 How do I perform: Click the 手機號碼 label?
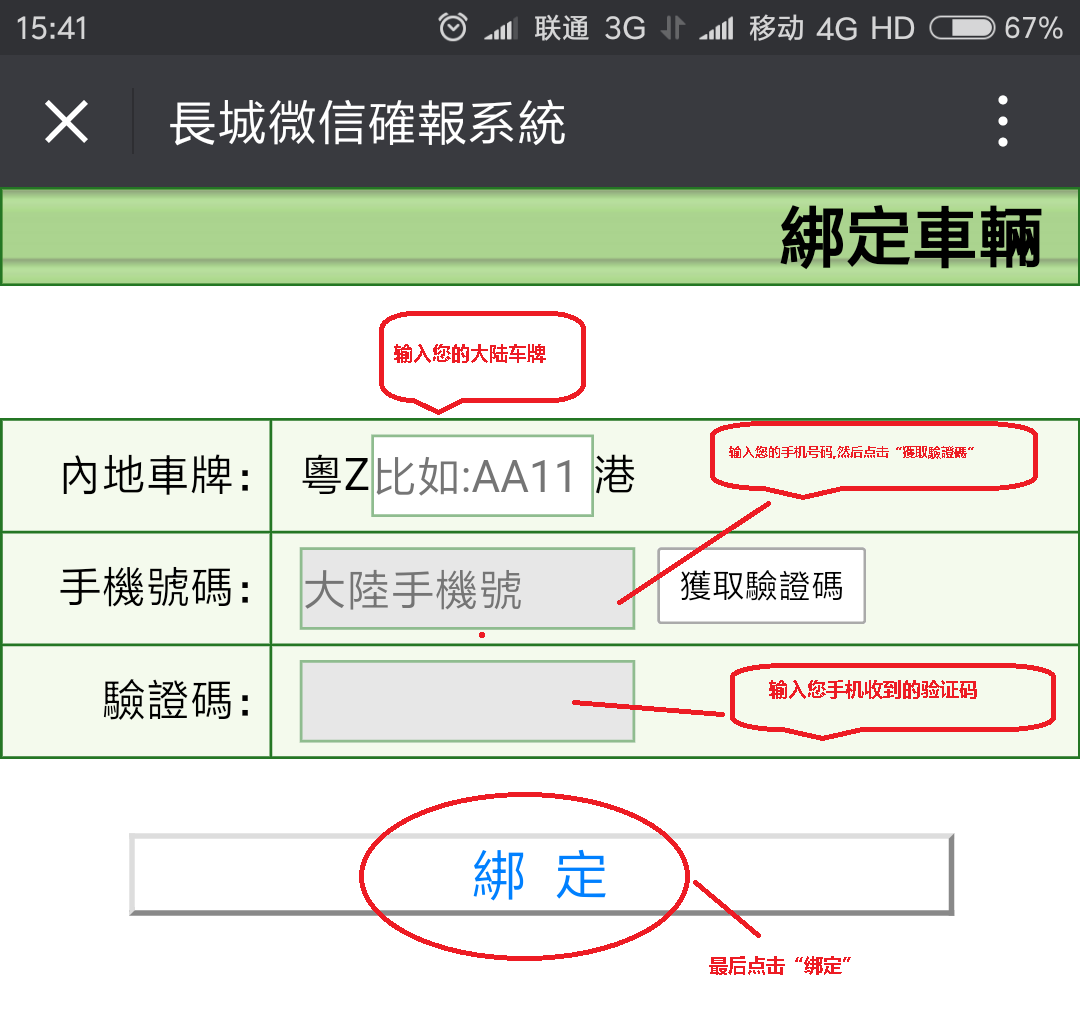click(x=156, y=588)
